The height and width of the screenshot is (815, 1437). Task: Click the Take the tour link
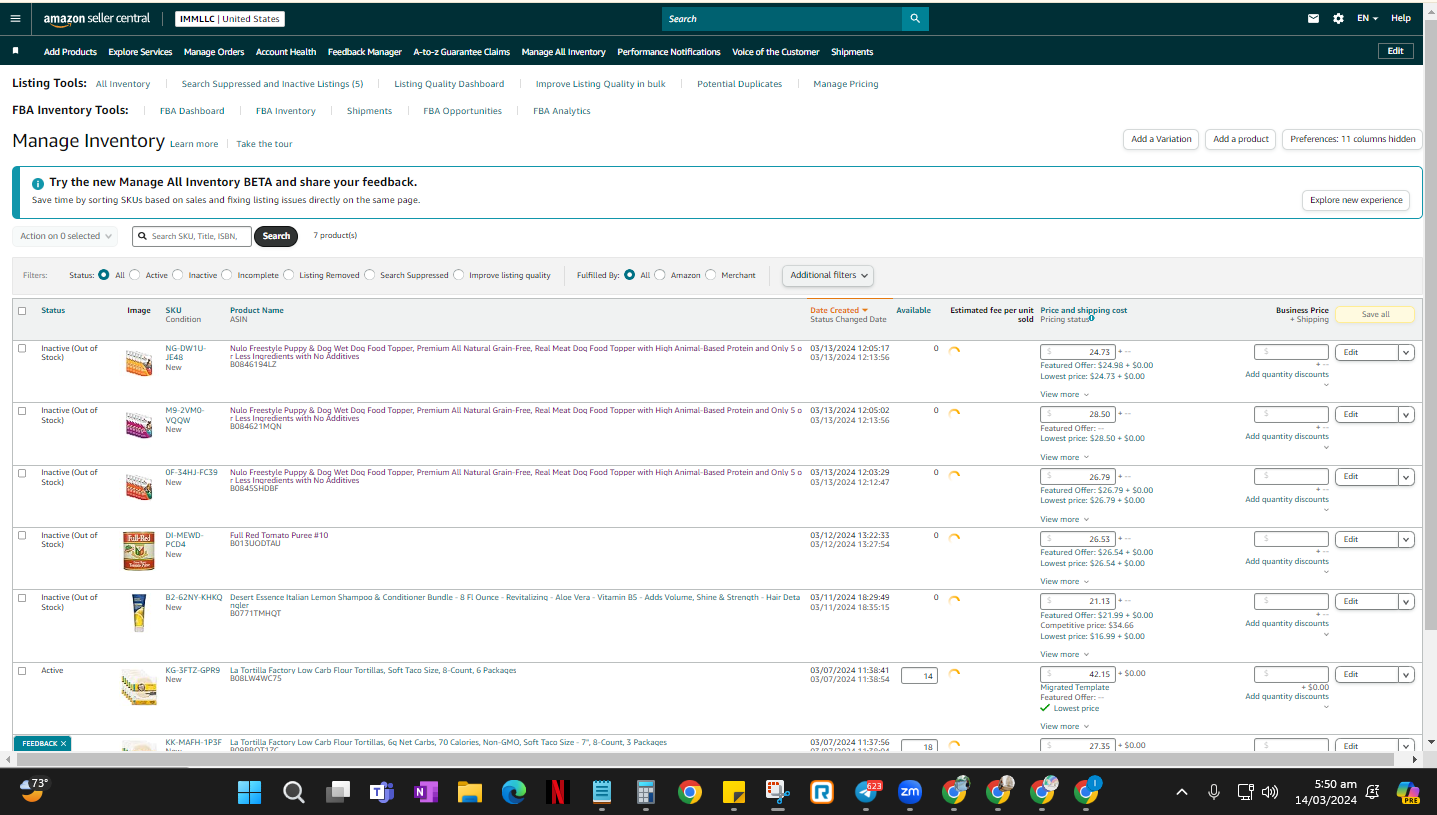pos(264,144)
